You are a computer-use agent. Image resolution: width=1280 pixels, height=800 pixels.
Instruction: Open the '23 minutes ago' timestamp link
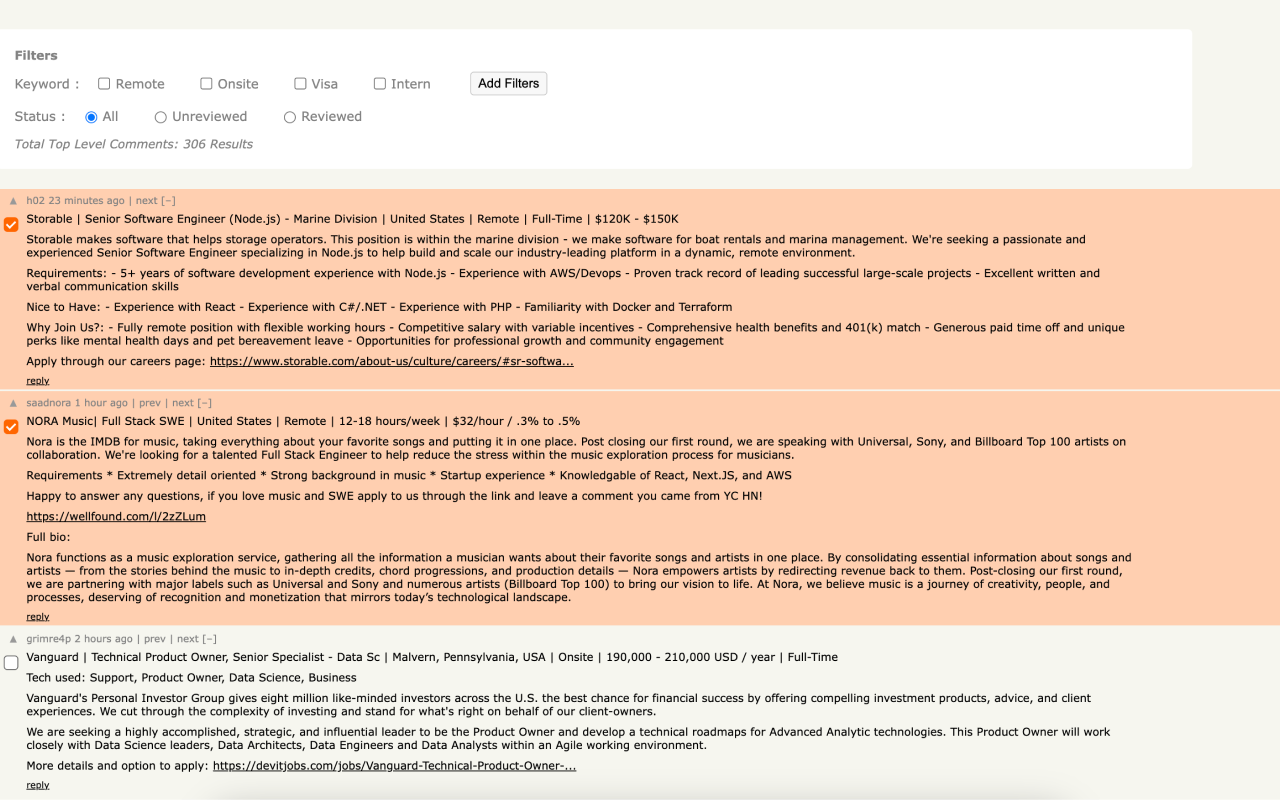point(87,201)
